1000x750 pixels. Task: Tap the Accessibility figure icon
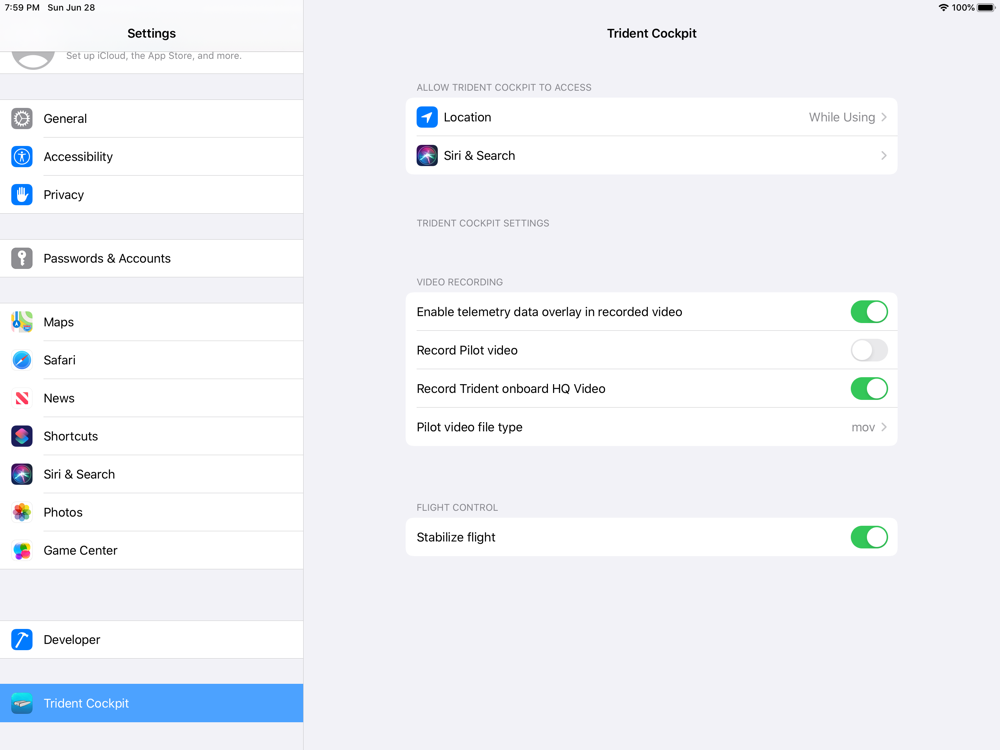(x=22, y=157)
